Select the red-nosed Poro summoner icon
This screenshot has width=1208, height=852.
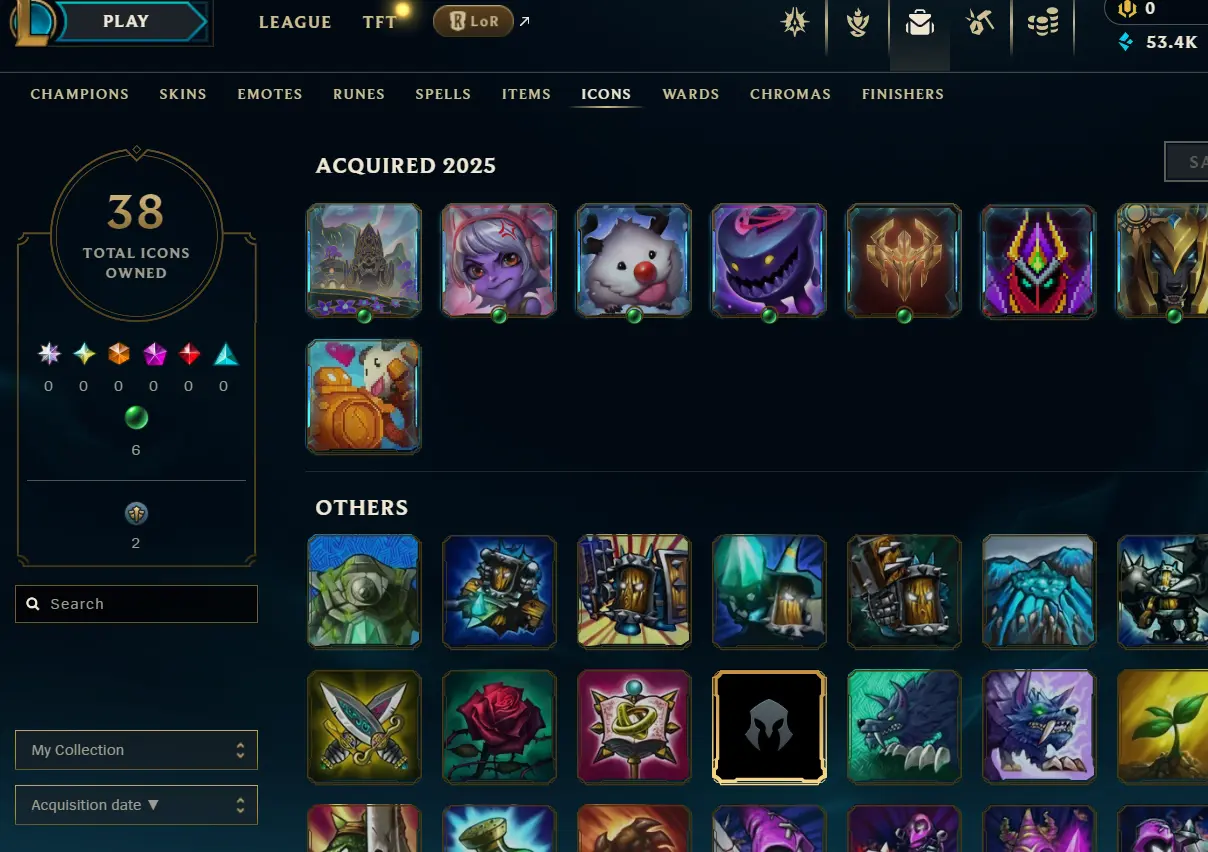point(634,261)
